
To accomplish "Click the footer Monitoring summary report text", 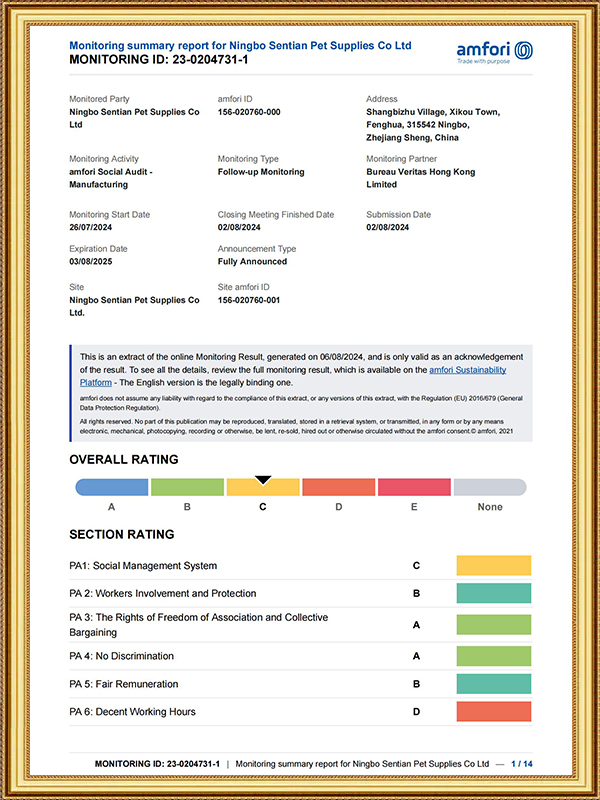I will coord(362,764).
